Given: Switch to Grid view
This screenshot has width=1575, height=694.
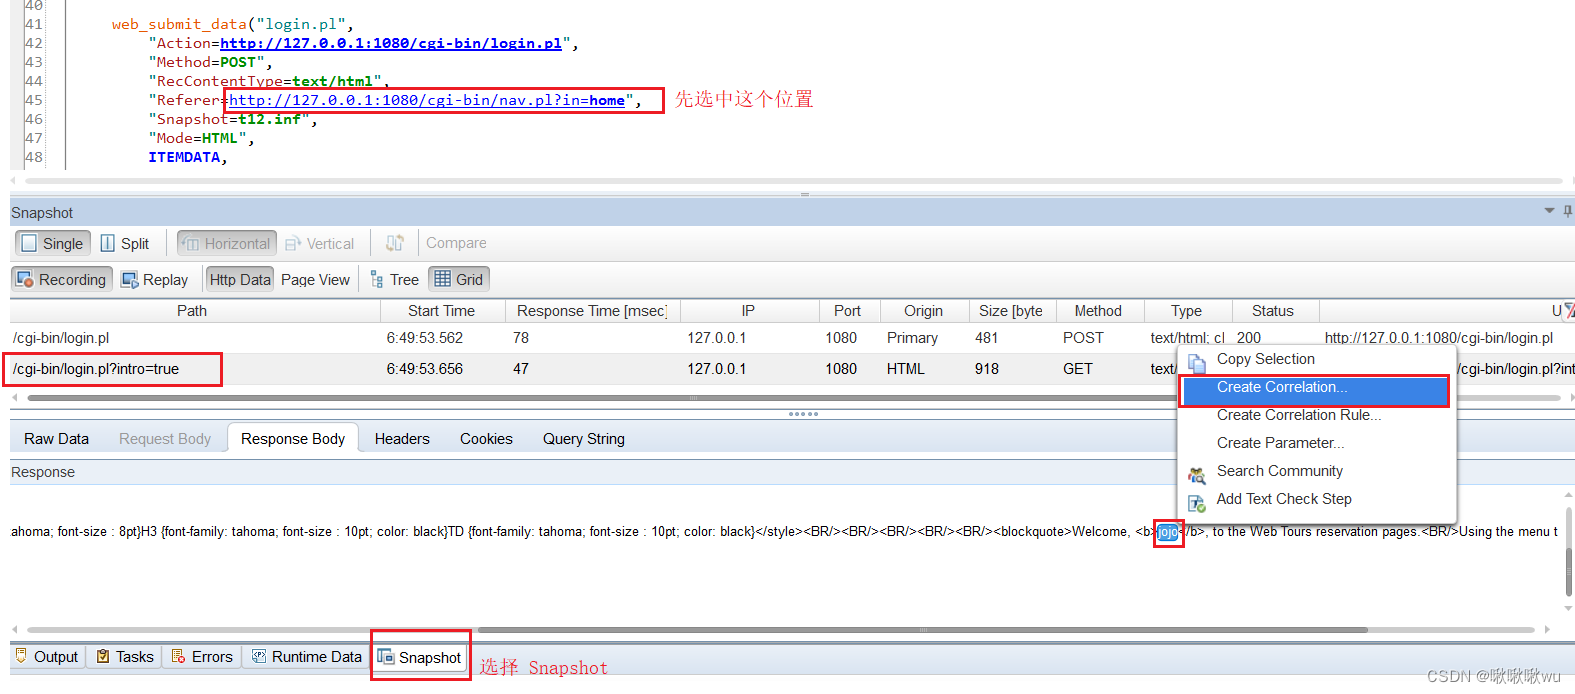Looking at the screenshot, I should (459, 279).
